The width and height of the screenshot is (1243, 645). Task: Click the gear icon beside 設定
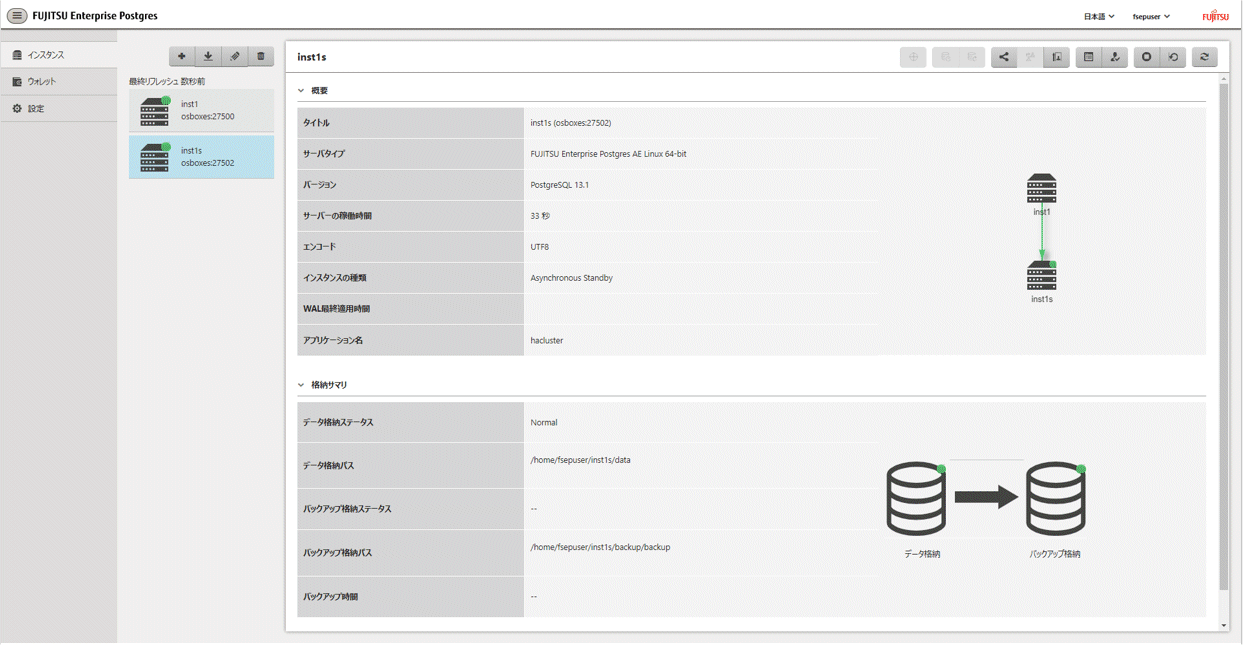(17, 108)
